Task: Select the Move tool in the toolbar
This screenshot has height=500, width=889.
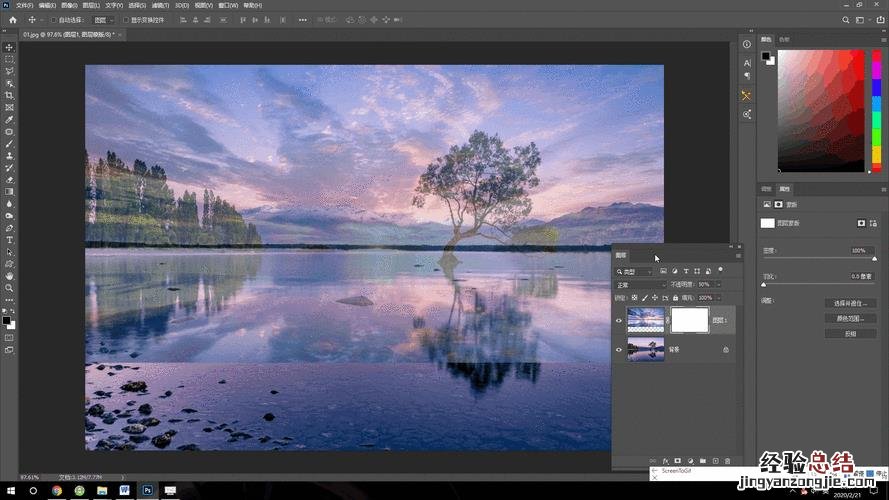Action: pyautogui.click(x=10, y=47)
